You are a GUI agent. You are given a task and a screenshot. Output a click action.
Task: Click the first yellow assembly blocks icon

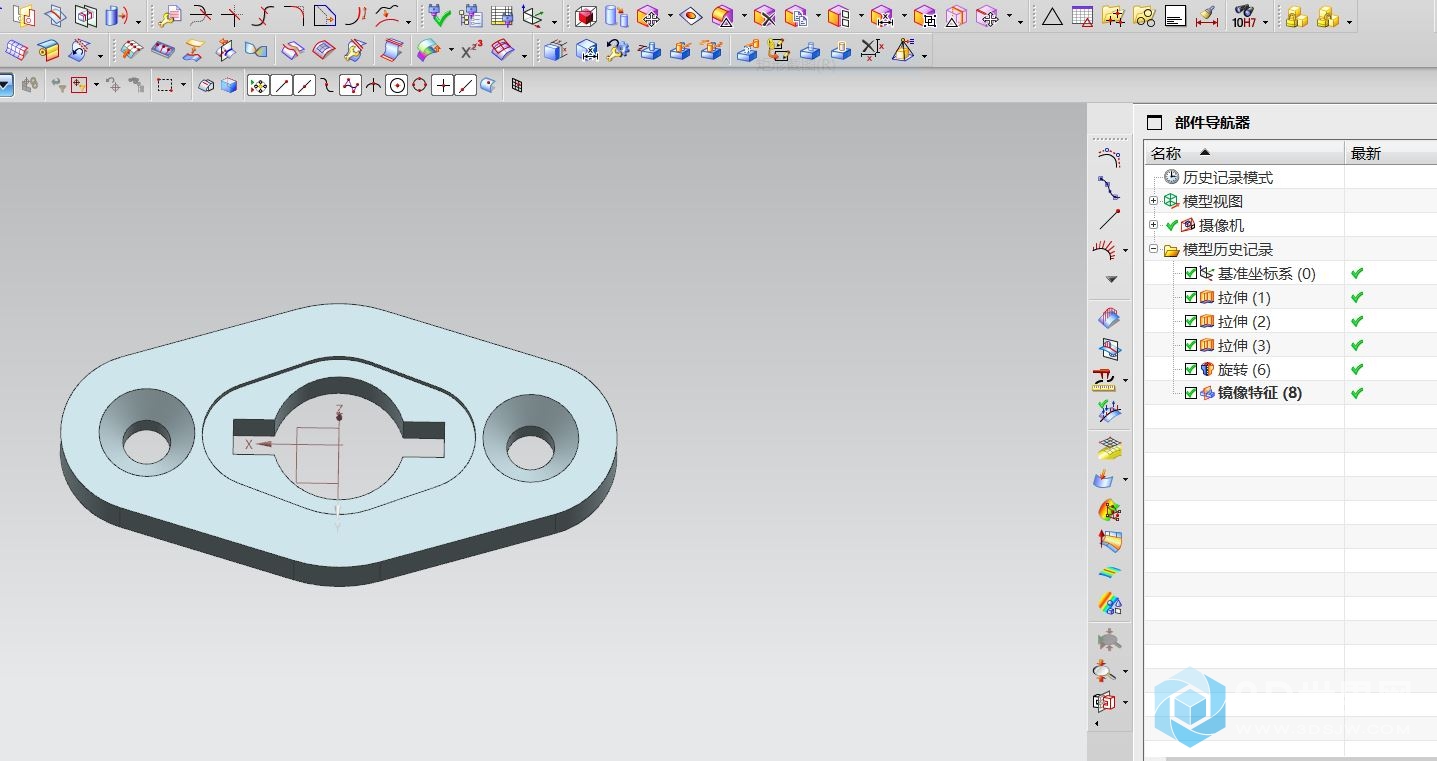tap(1297, 16)
